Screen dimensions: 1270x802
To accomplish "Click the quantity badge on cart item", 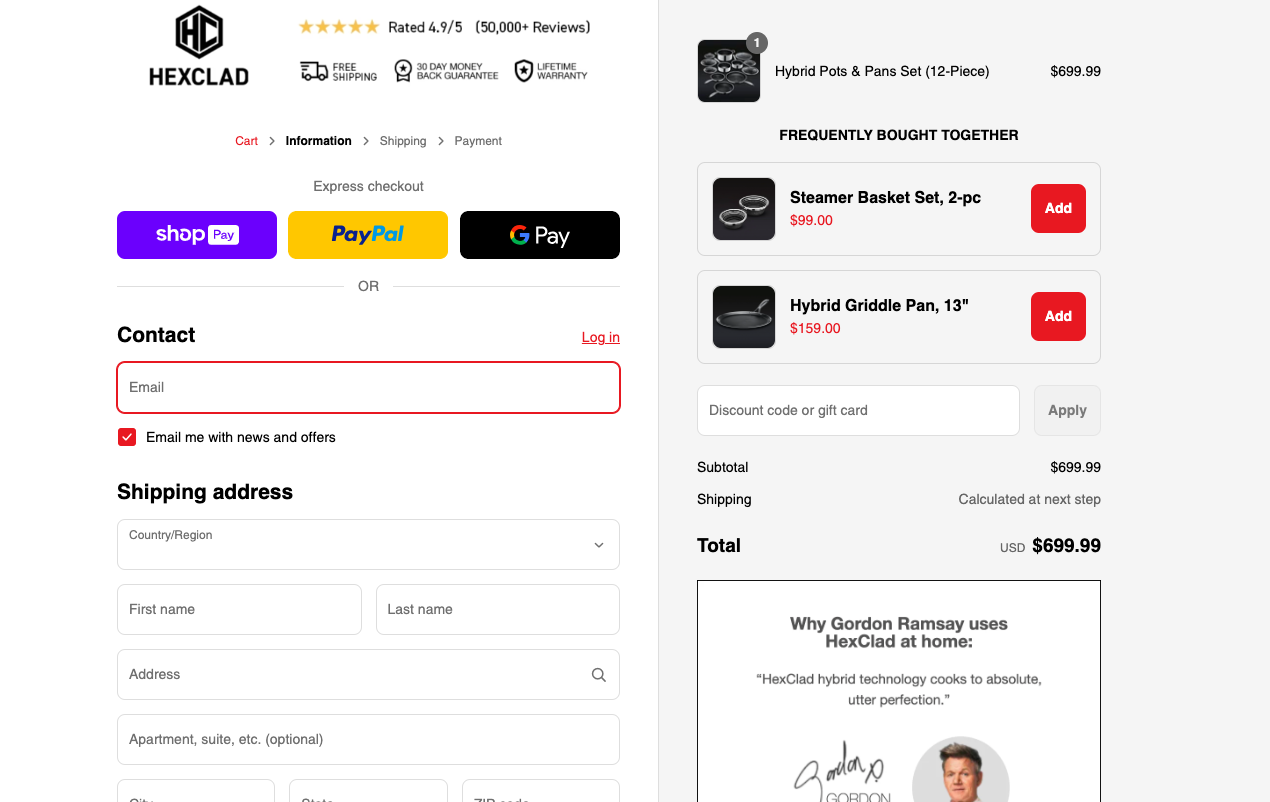I will click(757, 43).
